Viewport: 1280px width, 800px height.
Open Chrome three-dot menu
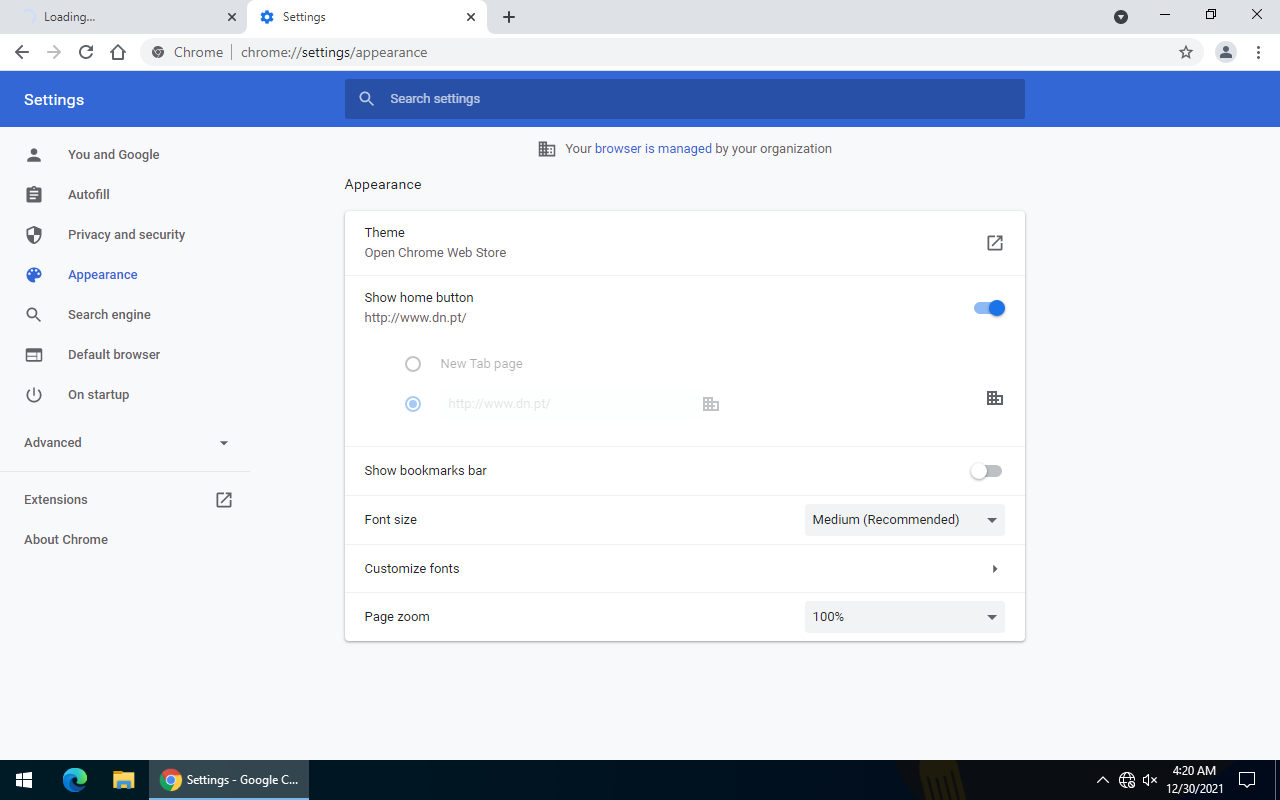pyautogui.click(x=1258, y=52)
